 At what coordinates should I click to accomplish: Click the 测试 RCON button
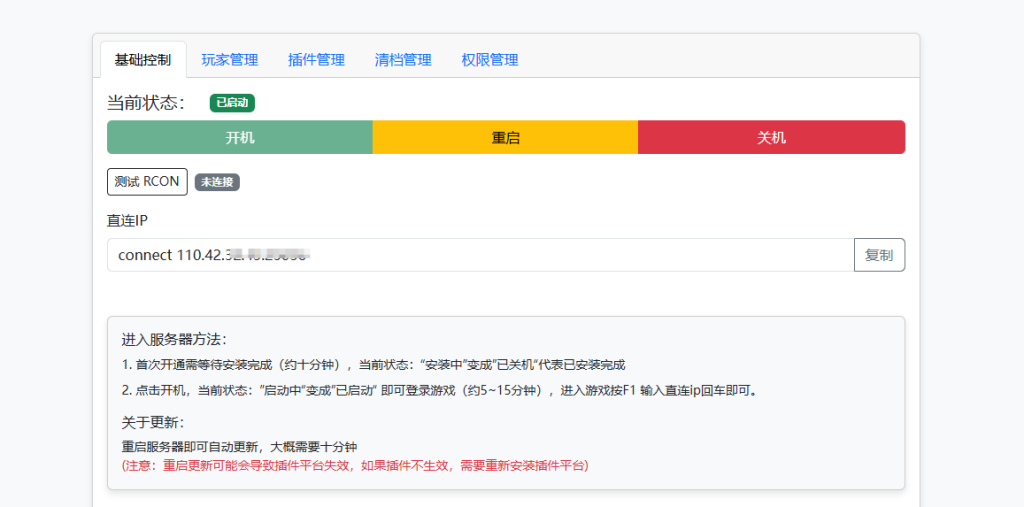coord(147,182)
